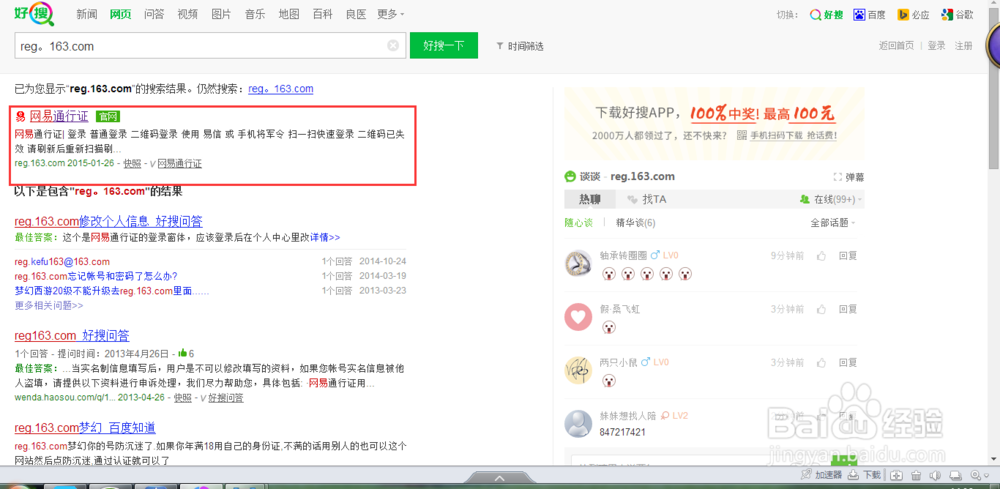The image size is (1000, 489).
Task: Click the 谈谈 smiley icon
Action: point(570,177)
